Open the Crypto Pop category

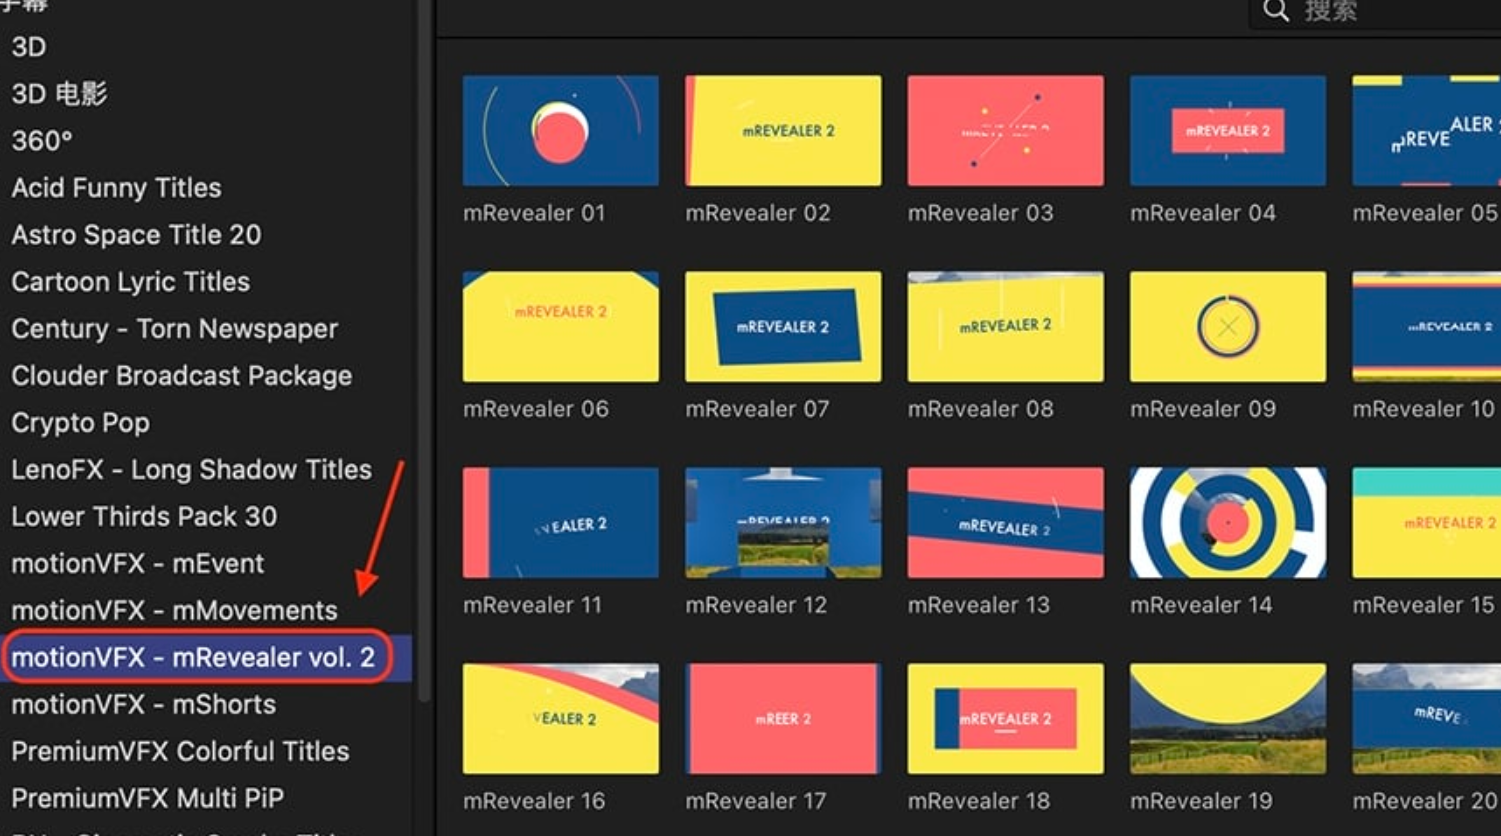coord(80,423)
